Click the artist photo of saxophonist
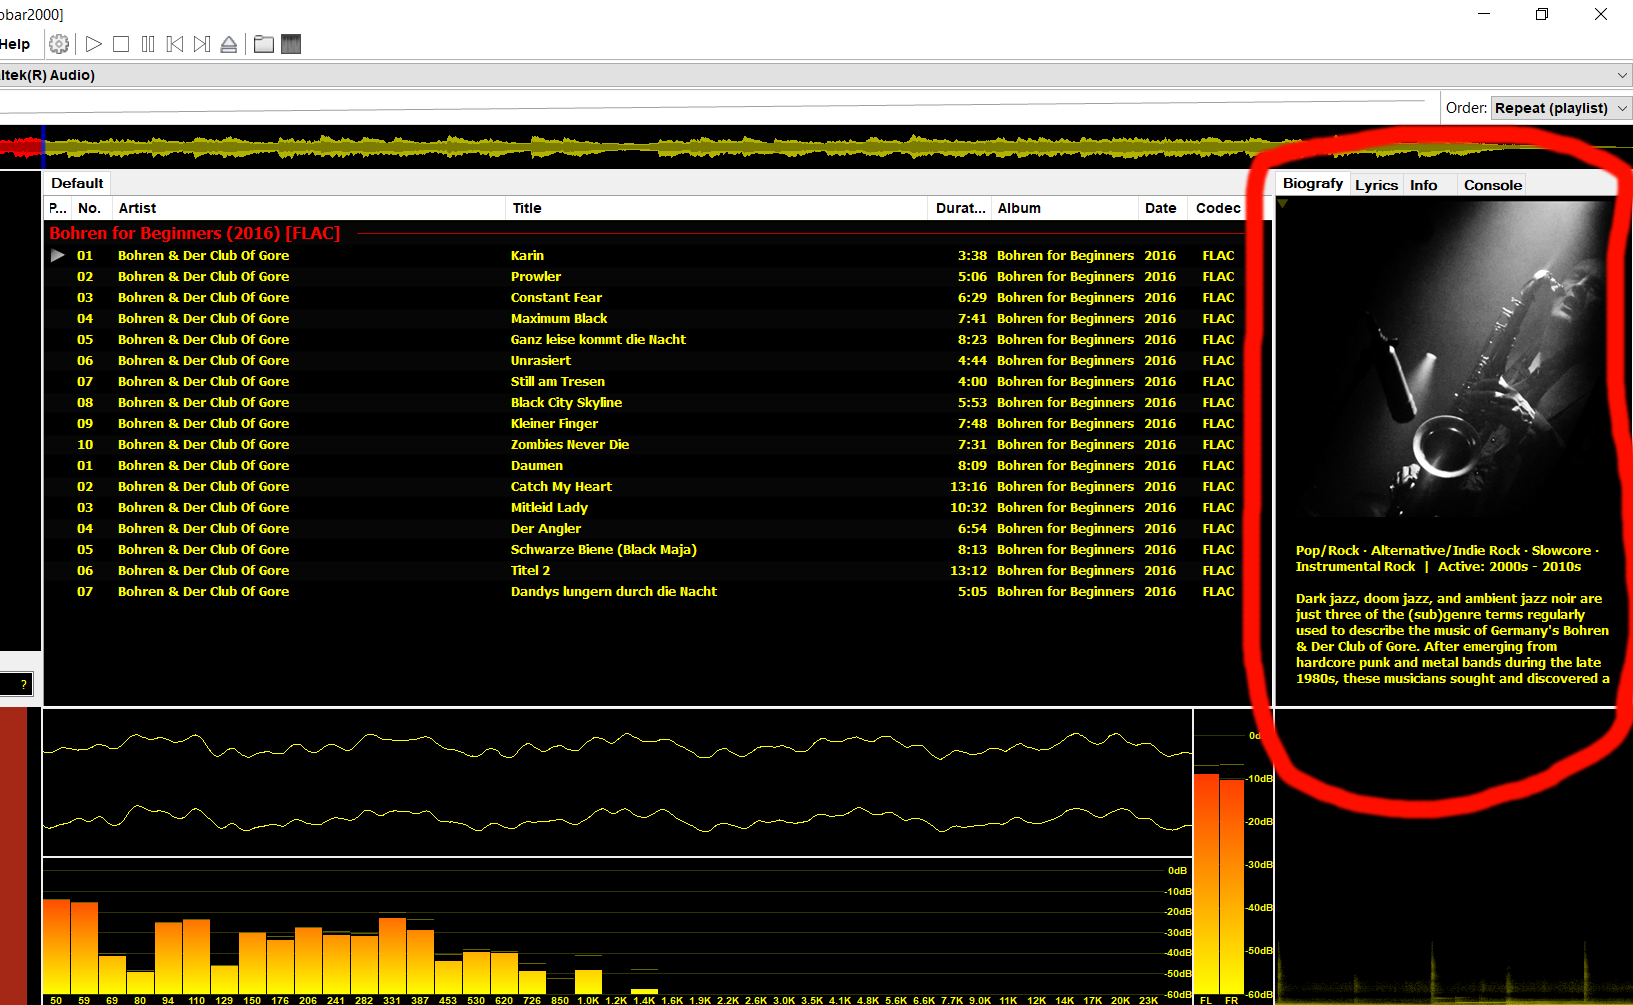Screen dimensions: 1633x1005 tap(1445, 360)
